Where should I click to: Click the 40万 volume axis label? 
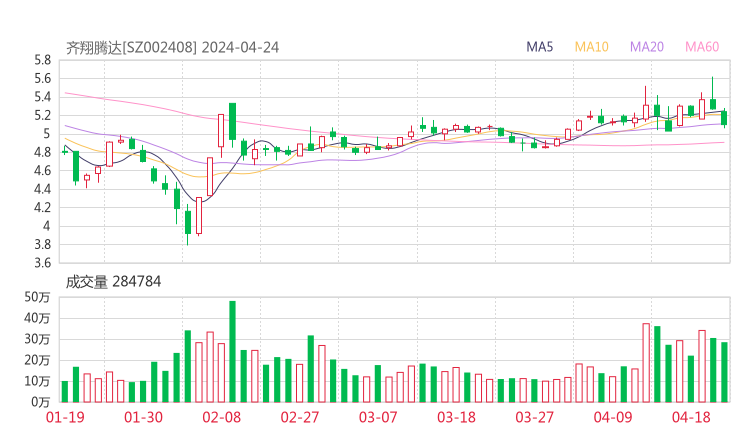37,318
